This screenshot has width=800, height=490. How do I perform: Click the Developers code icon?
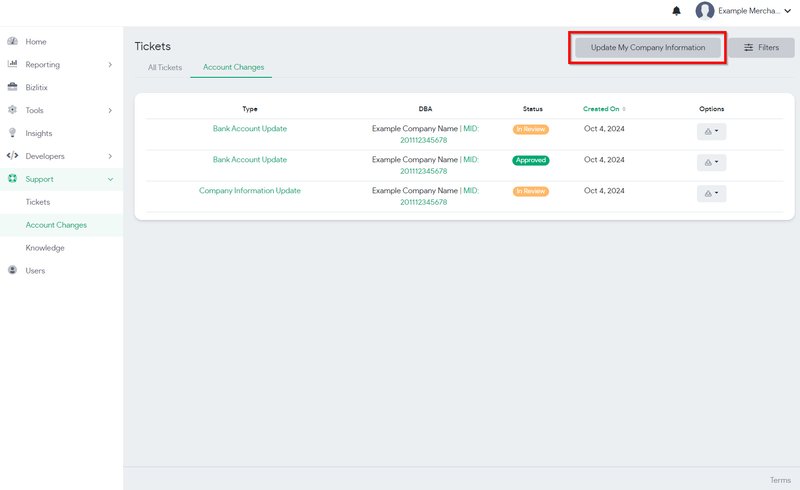pyautogui.click(x=13, y=156)
